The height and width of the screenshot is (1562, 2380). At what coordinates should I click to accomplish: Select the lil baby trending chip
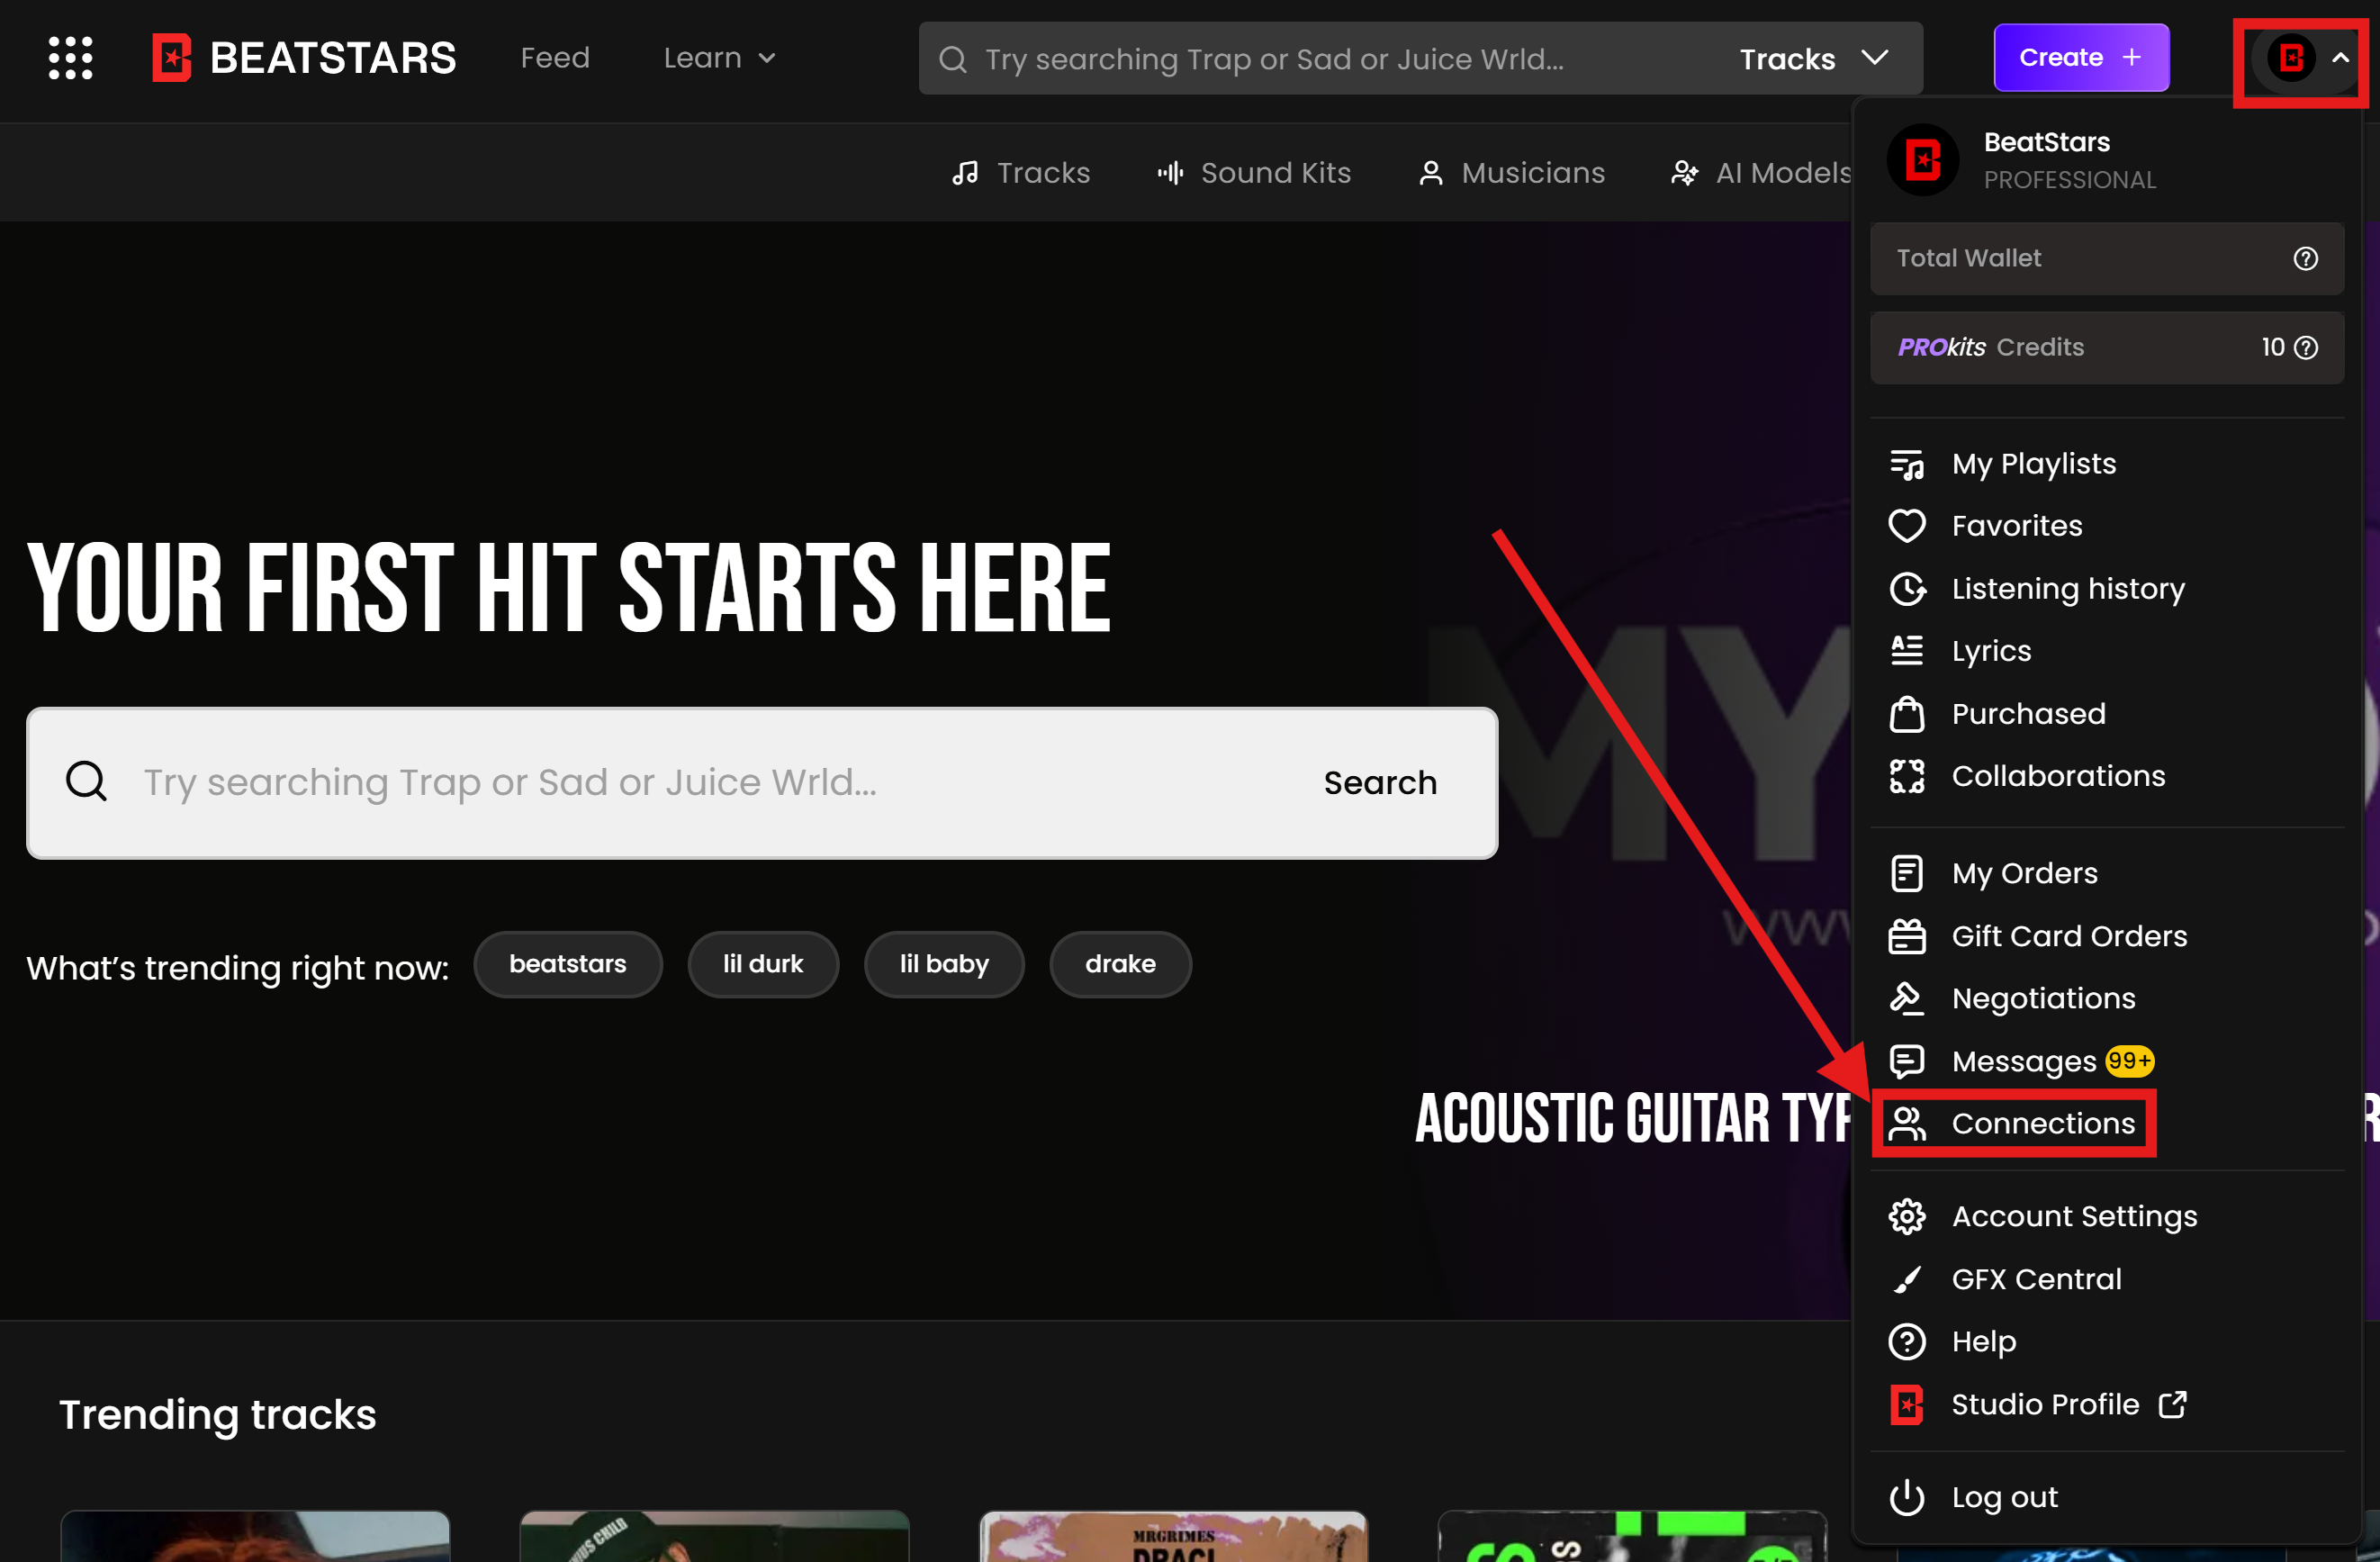point(944,964)
